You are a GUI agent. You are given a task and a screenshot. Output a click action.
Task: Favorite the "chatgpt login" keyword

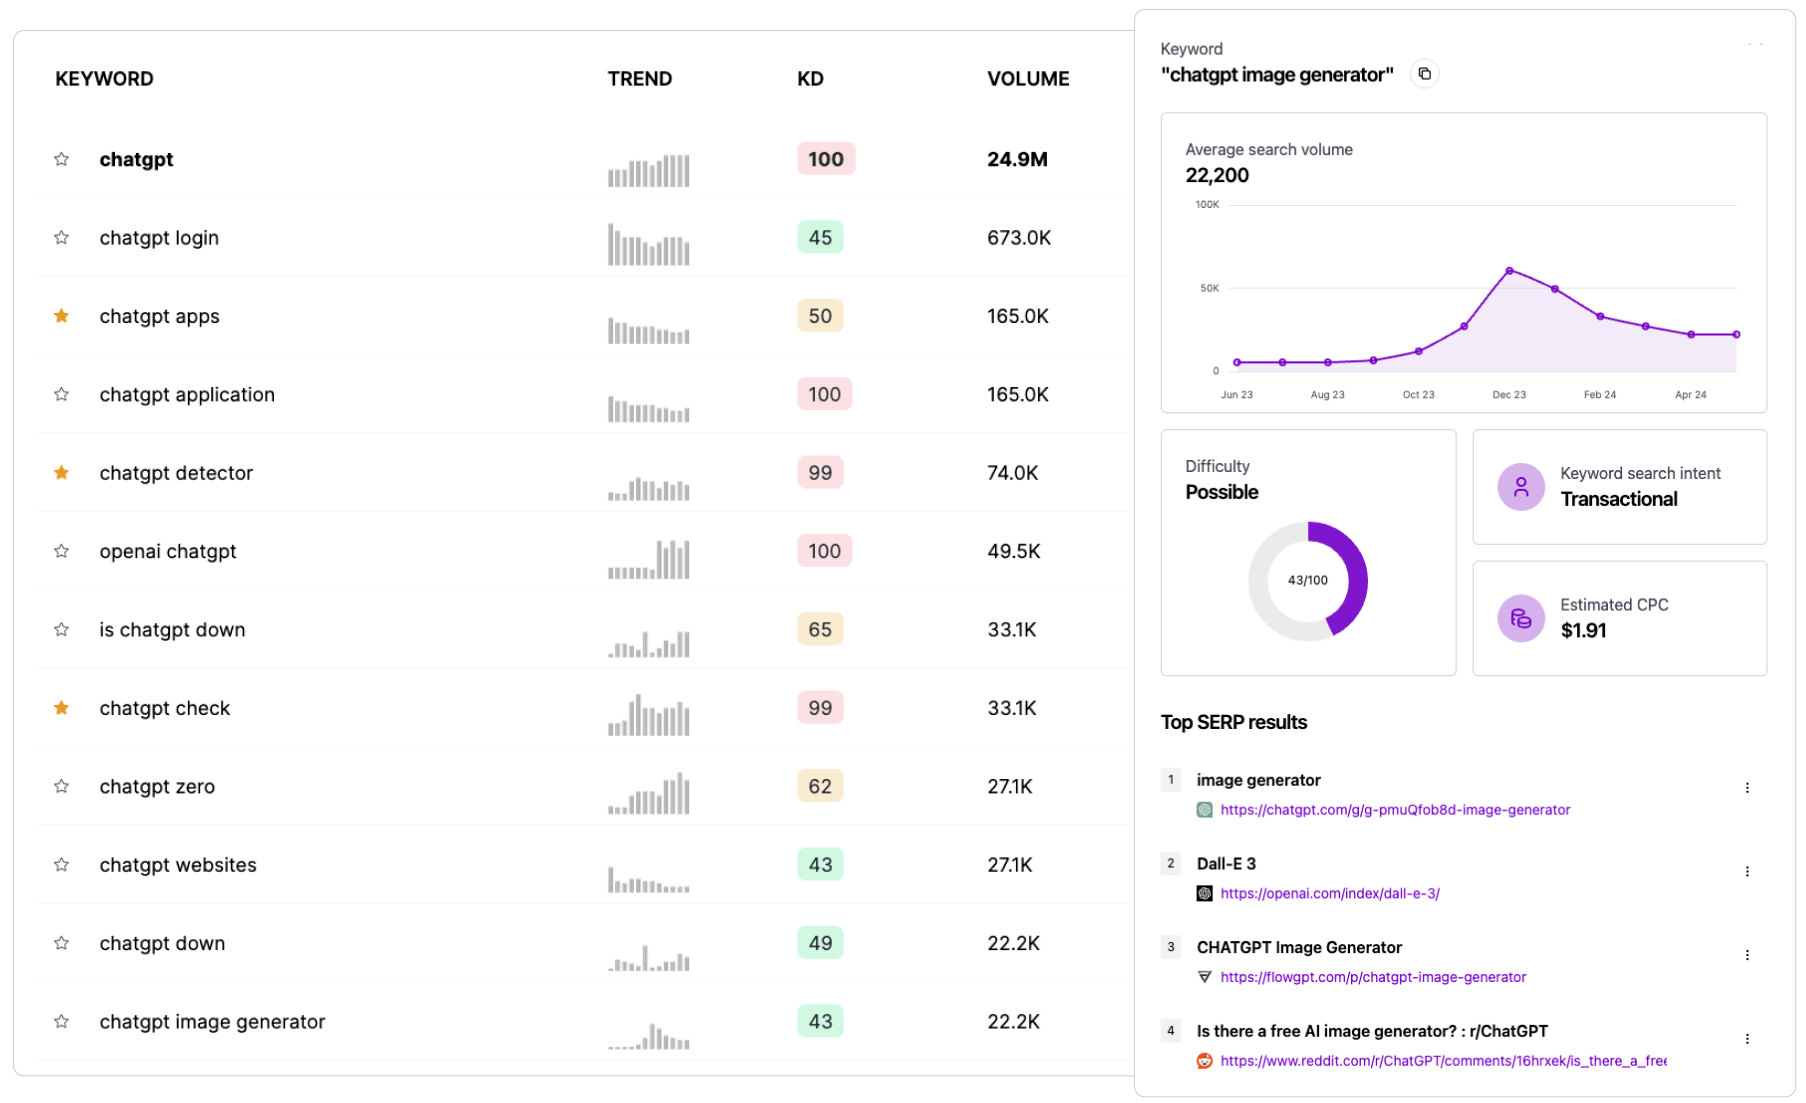(x=61, y=237)
